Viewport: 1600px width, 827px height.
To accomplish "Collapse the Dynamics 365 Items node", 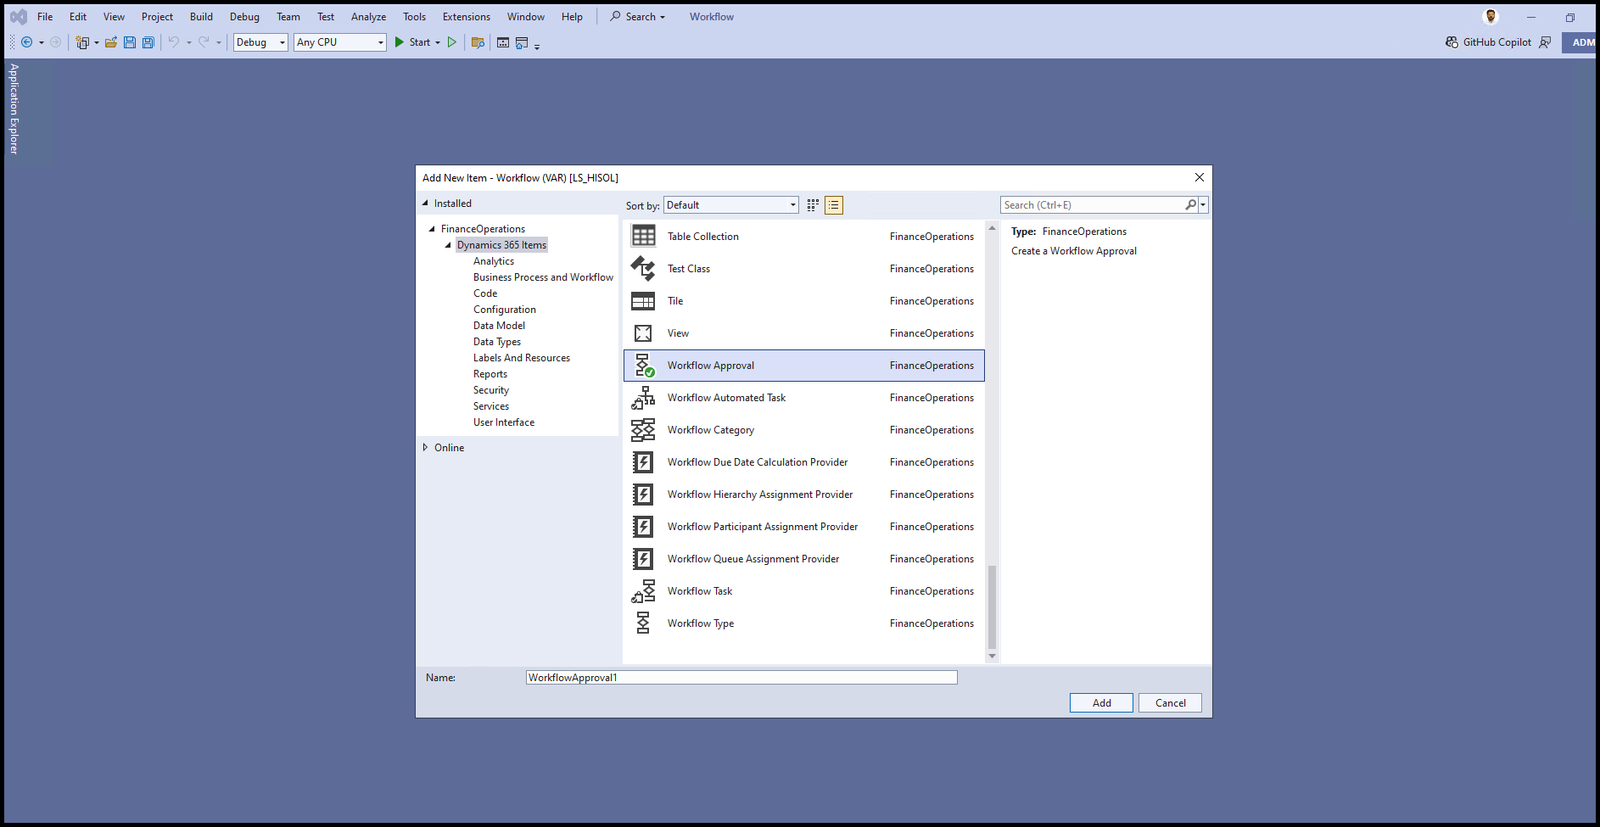I will point(448,245).
